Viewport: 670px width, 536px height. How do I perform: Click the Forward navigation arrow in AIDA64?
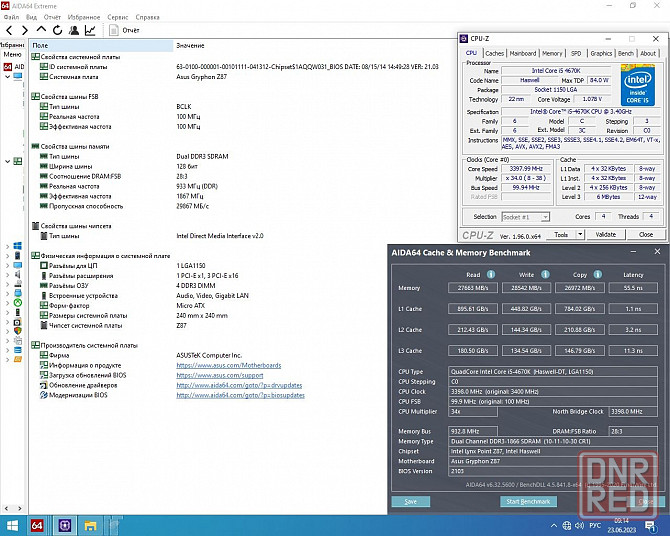point(24,31)
